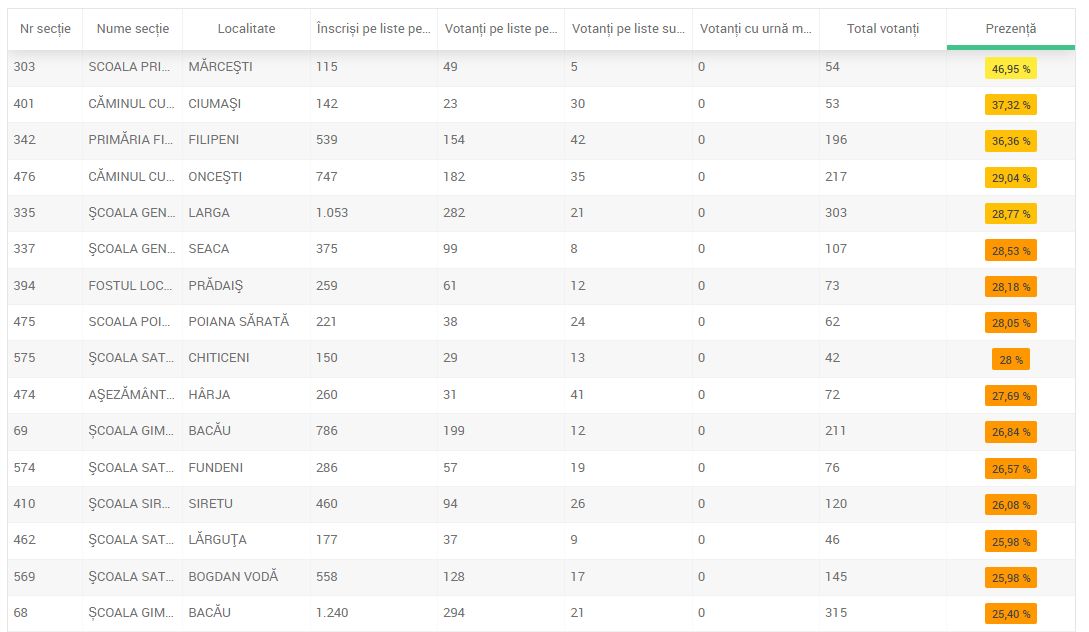Click section number 476 cell

coord(24,177)
